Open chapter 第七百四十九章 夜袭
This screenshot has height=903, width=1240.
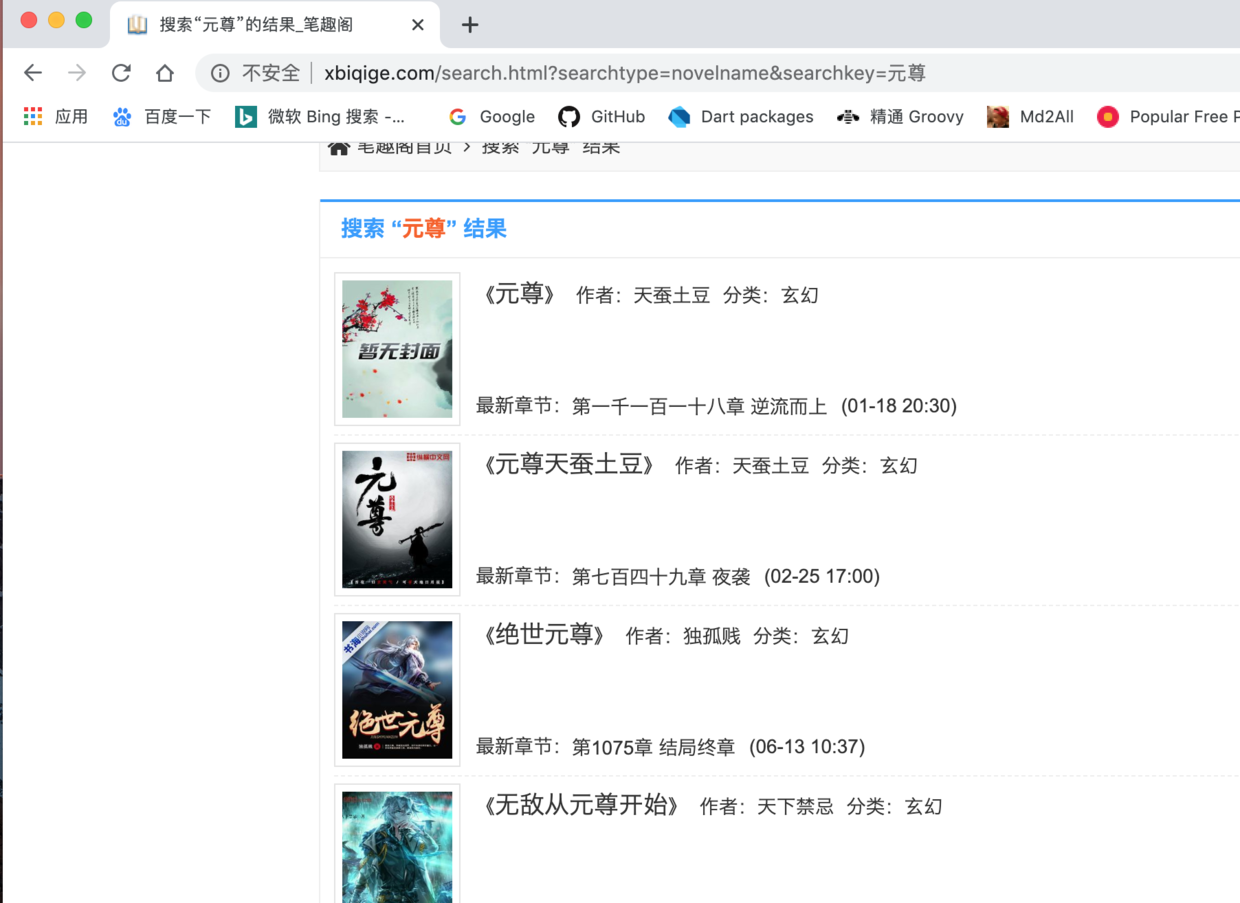(661, 576)
